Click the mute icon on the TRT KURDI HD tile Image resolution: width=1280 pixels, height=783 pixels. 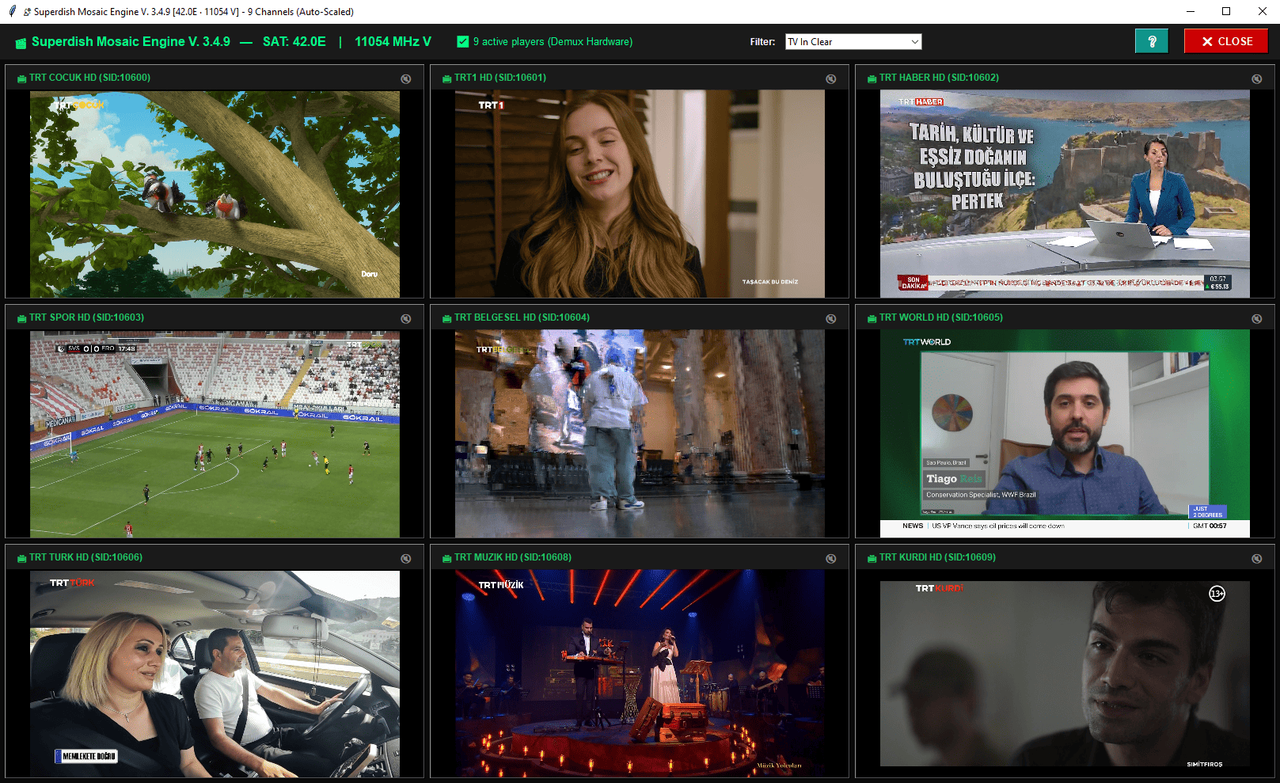1256,559
